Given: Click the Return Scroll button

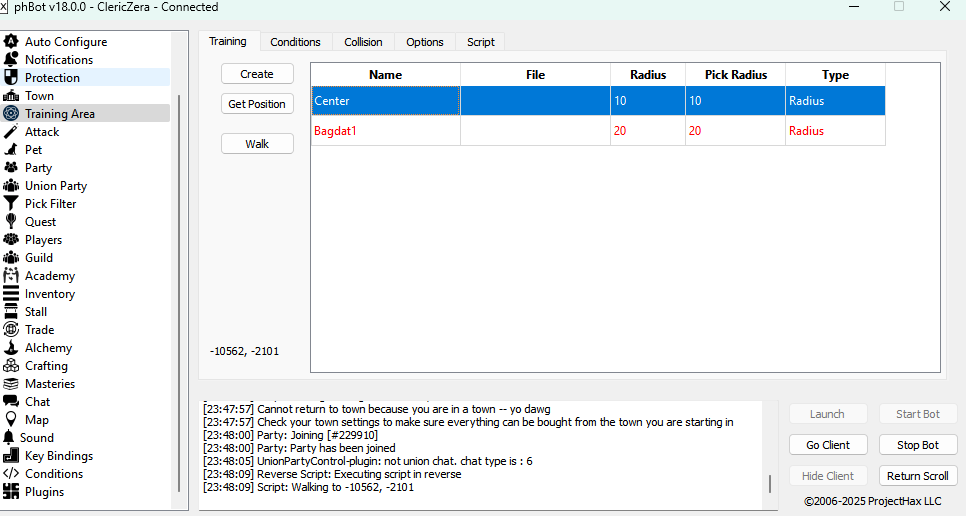Looking at the screenshot, I should [917, 476].
